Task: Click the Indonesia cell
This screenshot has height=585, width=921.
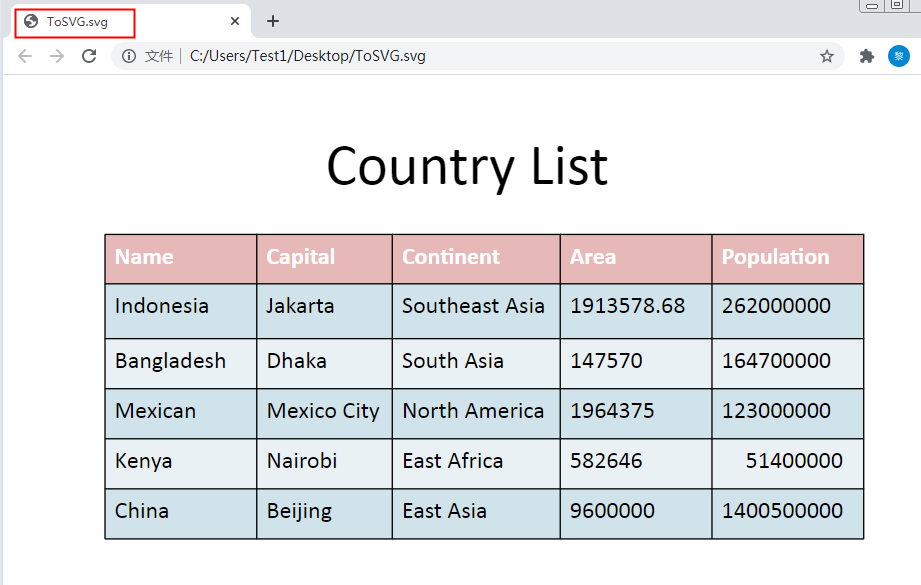Action: [x=162, y=306]
